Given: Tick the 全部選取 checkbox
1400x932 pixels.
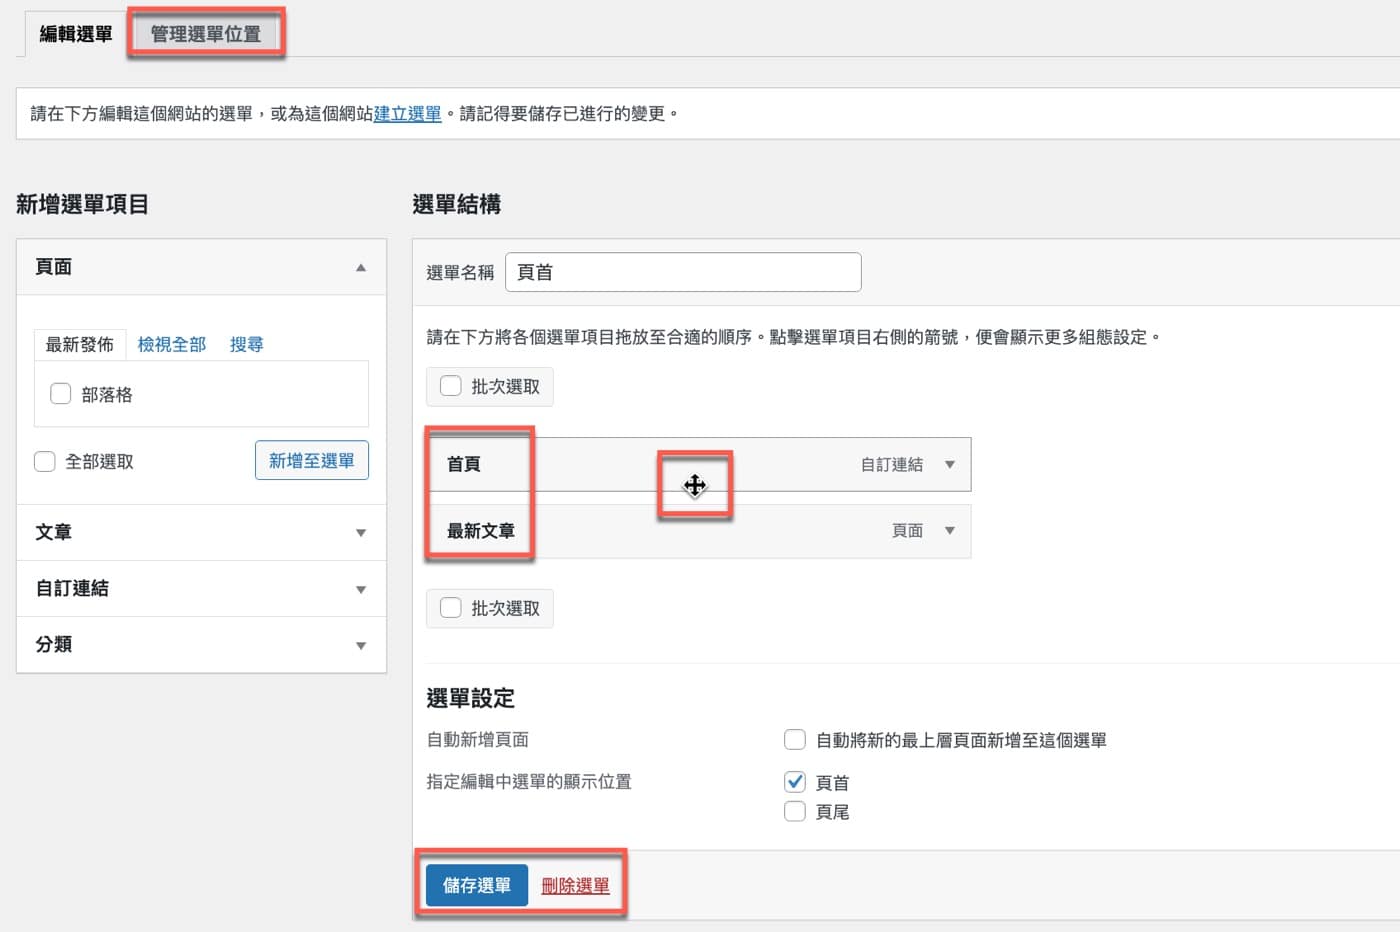Looking at the screenshot, I should point(45,461).
